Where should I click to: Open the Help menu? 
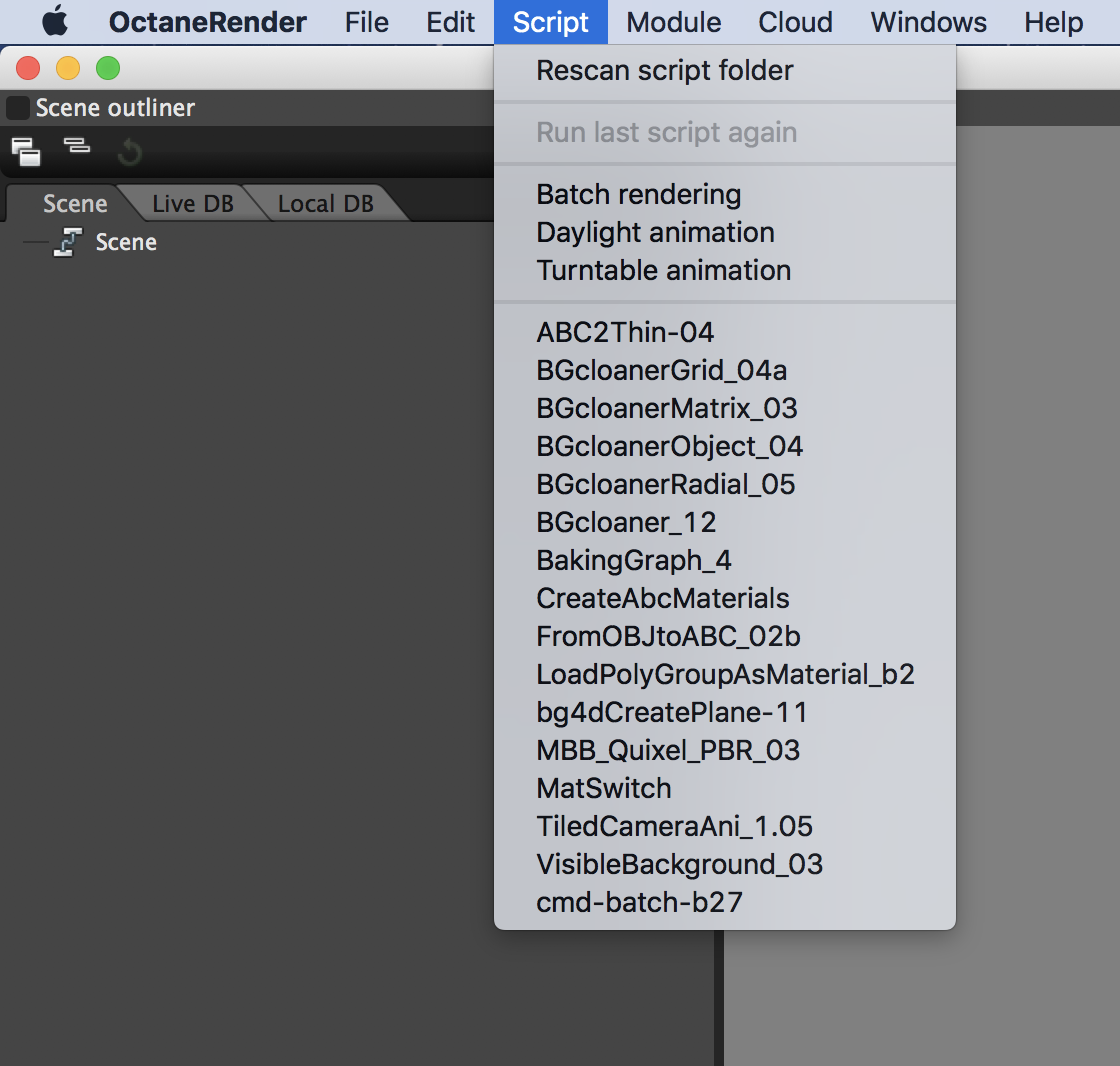pos(1053,22)
